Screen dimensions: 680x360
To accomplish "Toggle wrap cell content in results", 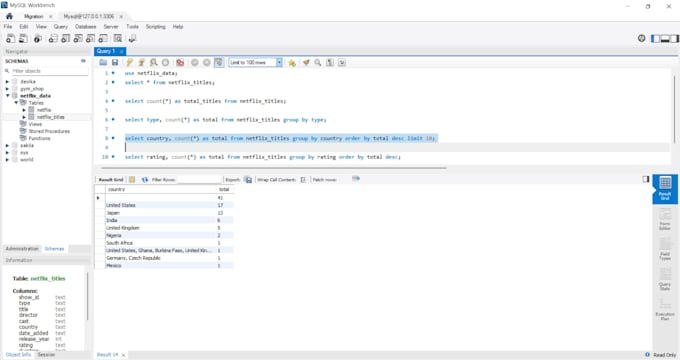I will 303,180.
